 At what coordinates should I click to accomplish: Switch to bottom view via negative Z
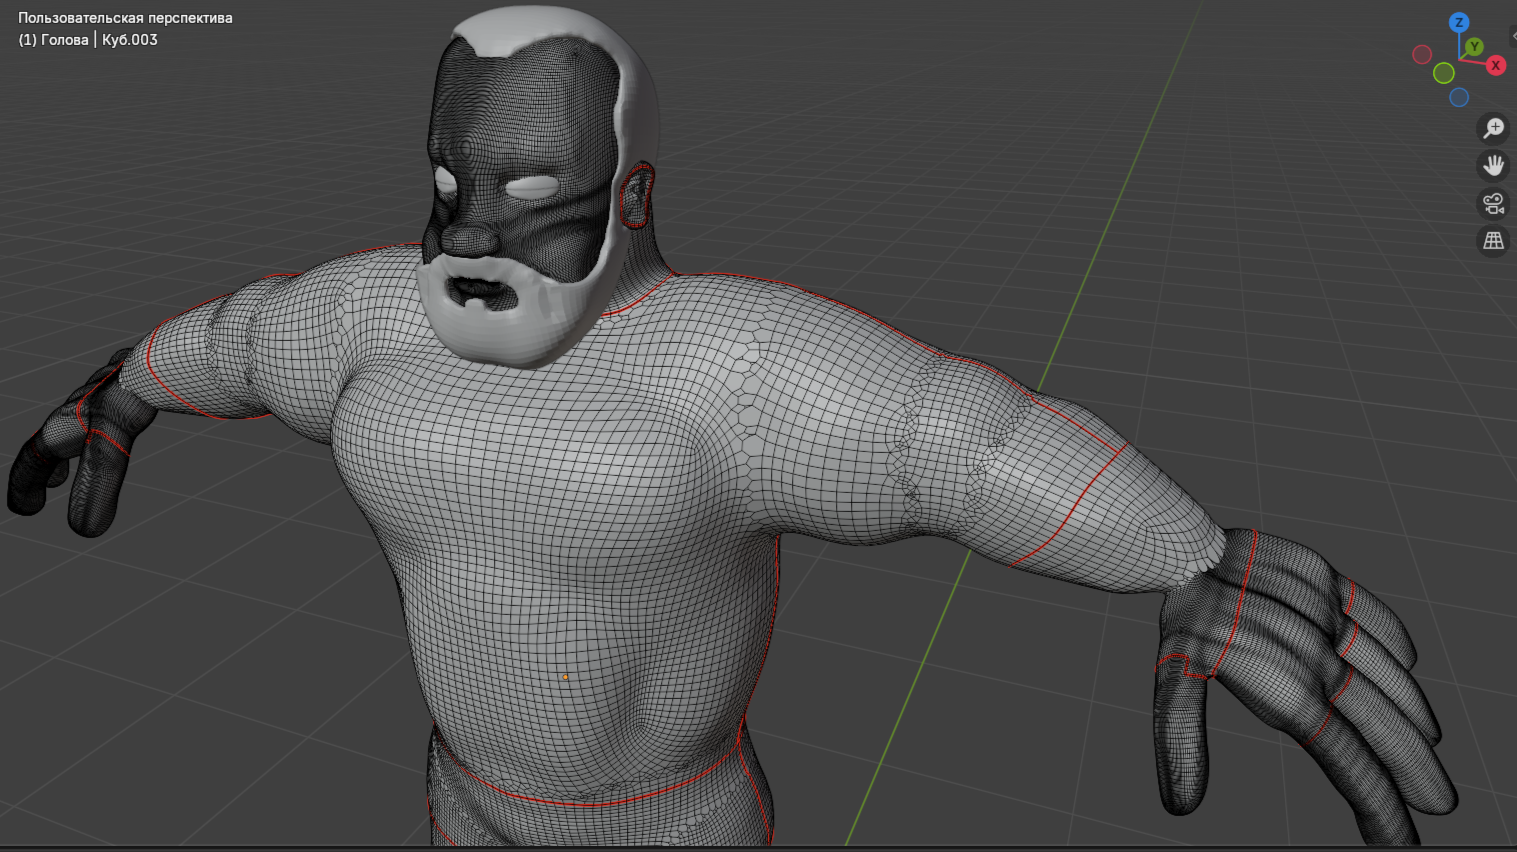(1459, 97)
